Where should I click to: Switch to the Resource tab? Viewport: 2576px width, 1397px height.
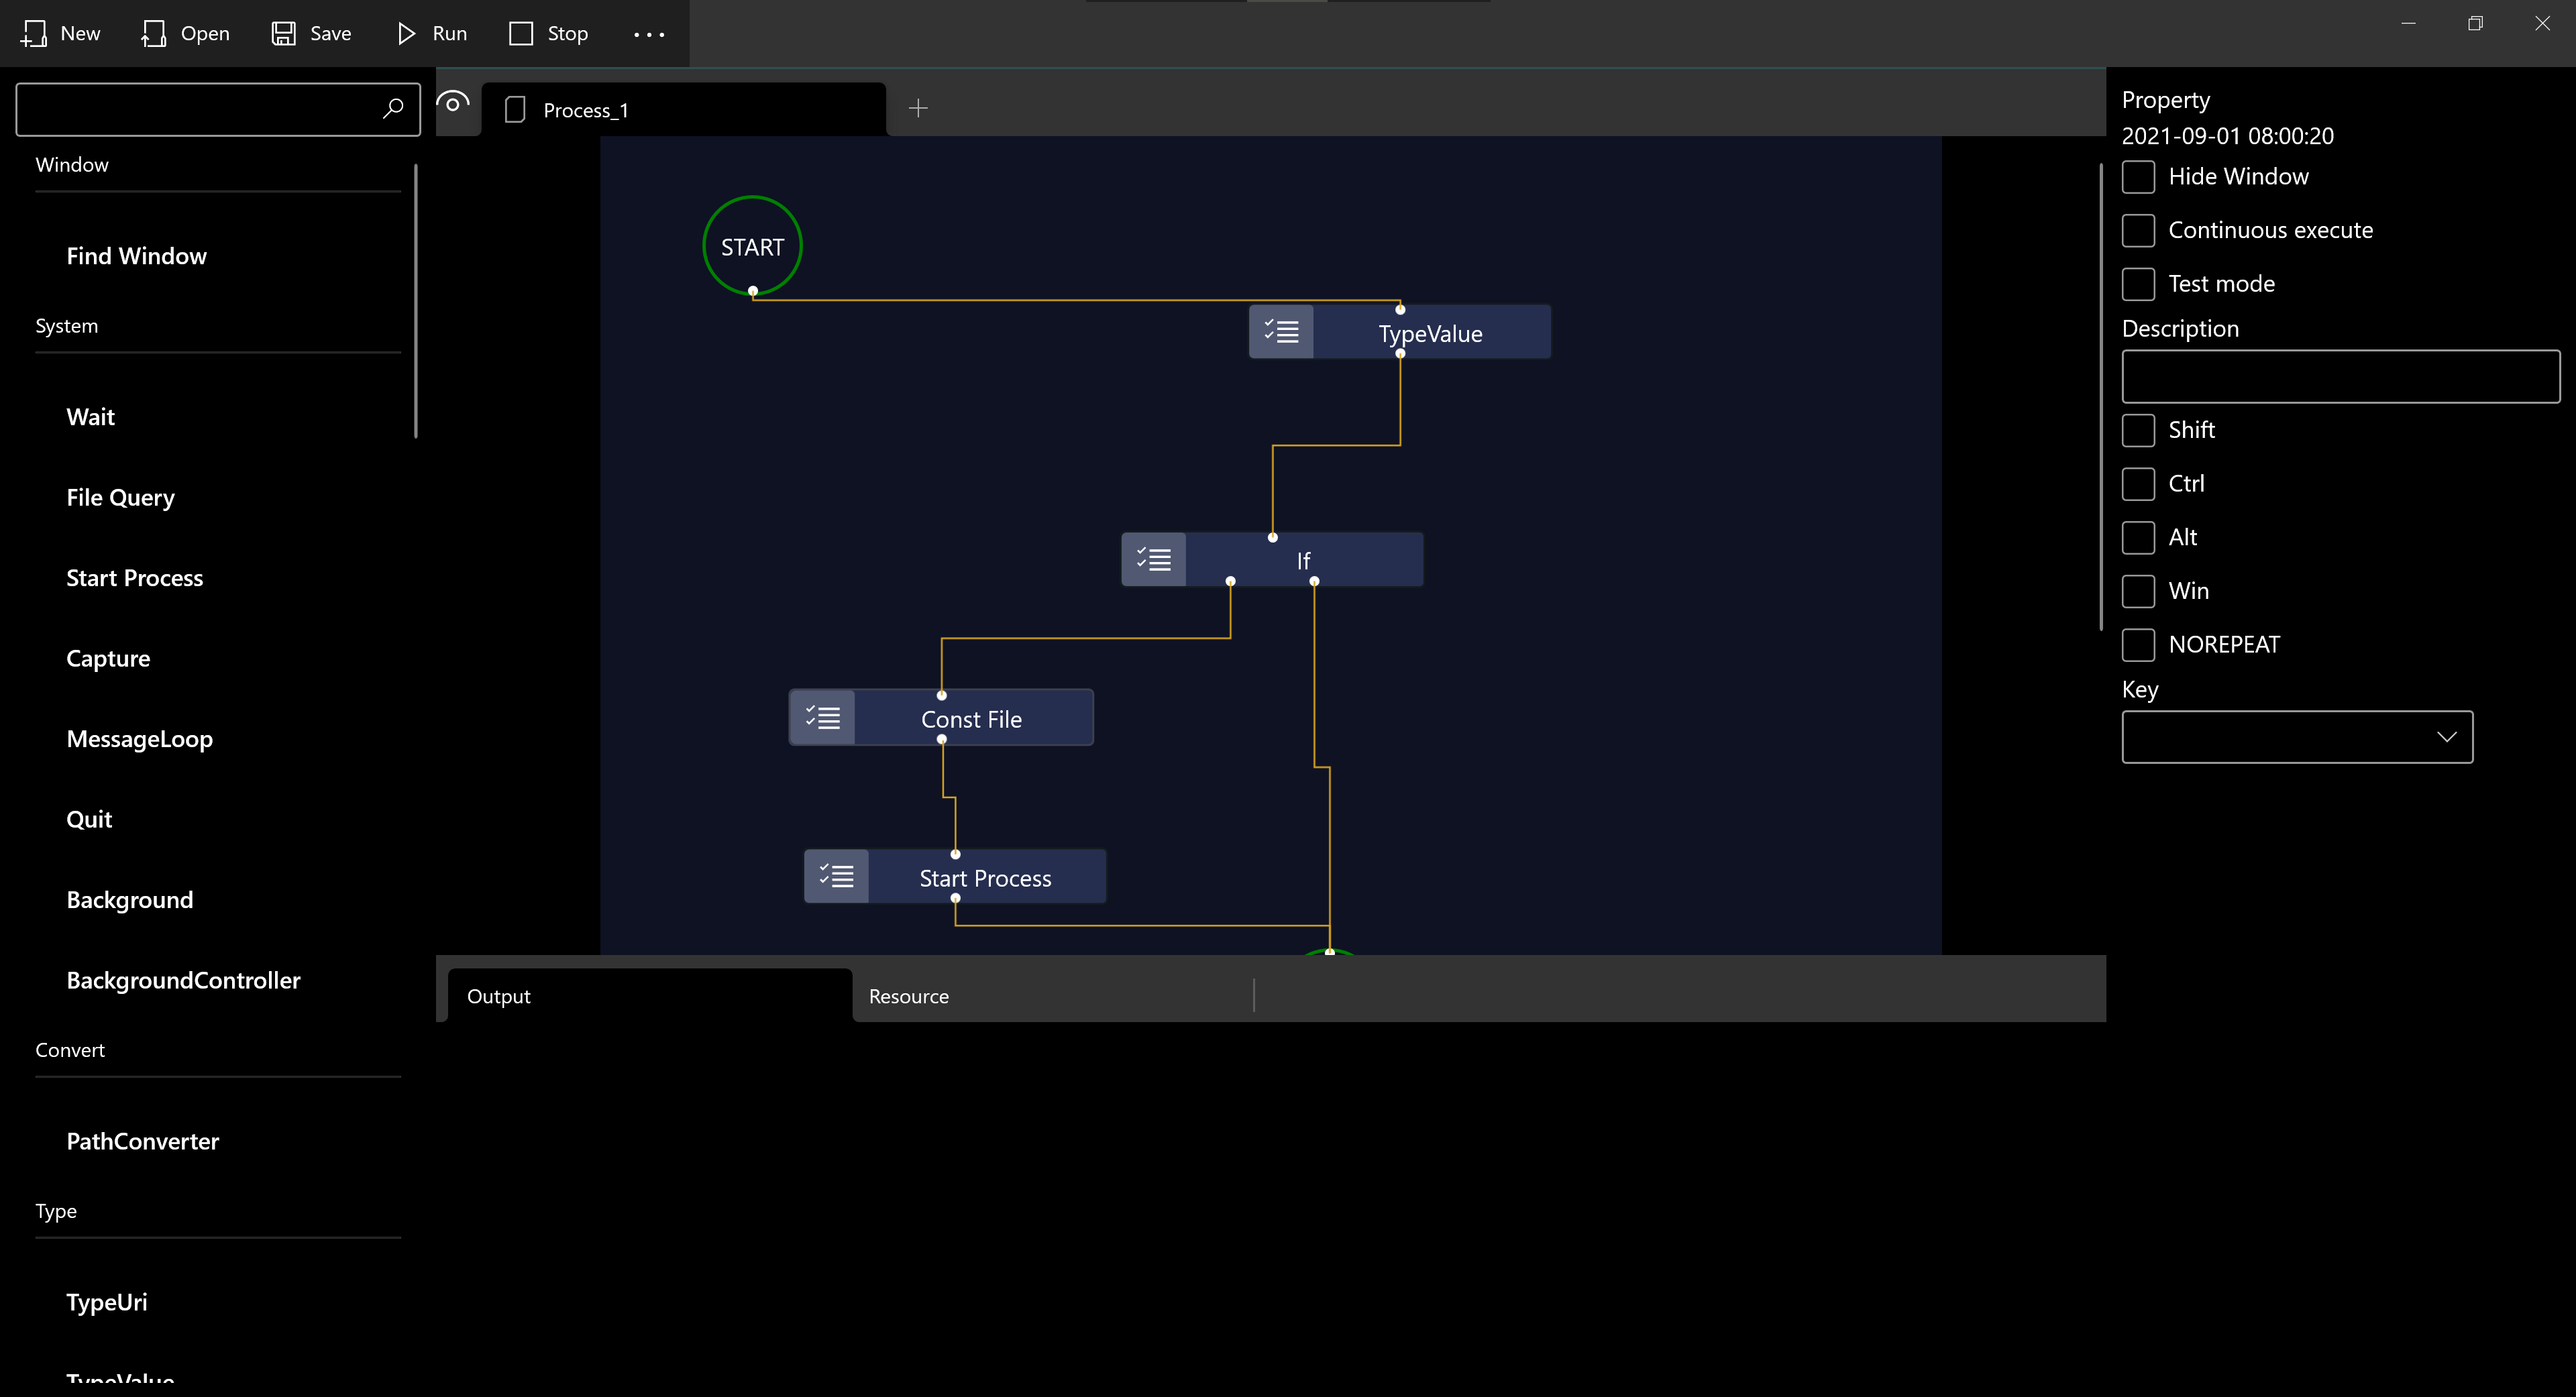pyautogui.click(x=908, y=996)
